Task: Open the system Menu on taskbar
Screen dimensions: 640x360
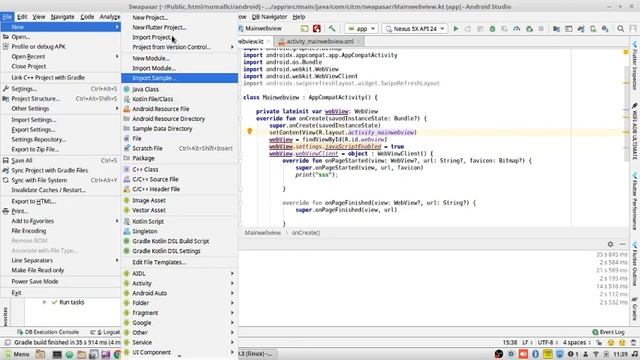Action: (16, 354)
